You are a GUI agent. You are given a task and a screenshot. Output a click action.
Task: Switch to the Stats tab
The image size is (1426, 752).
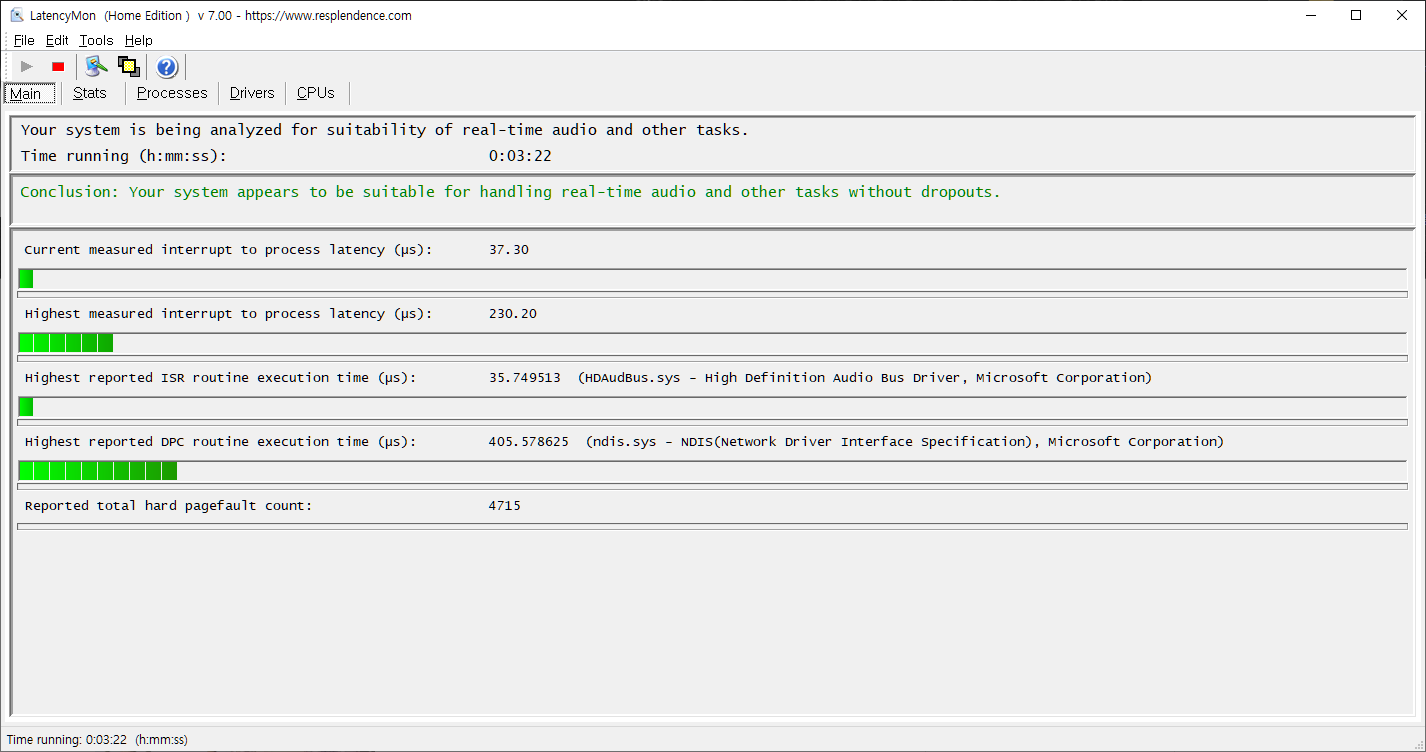tap(90, 93)
